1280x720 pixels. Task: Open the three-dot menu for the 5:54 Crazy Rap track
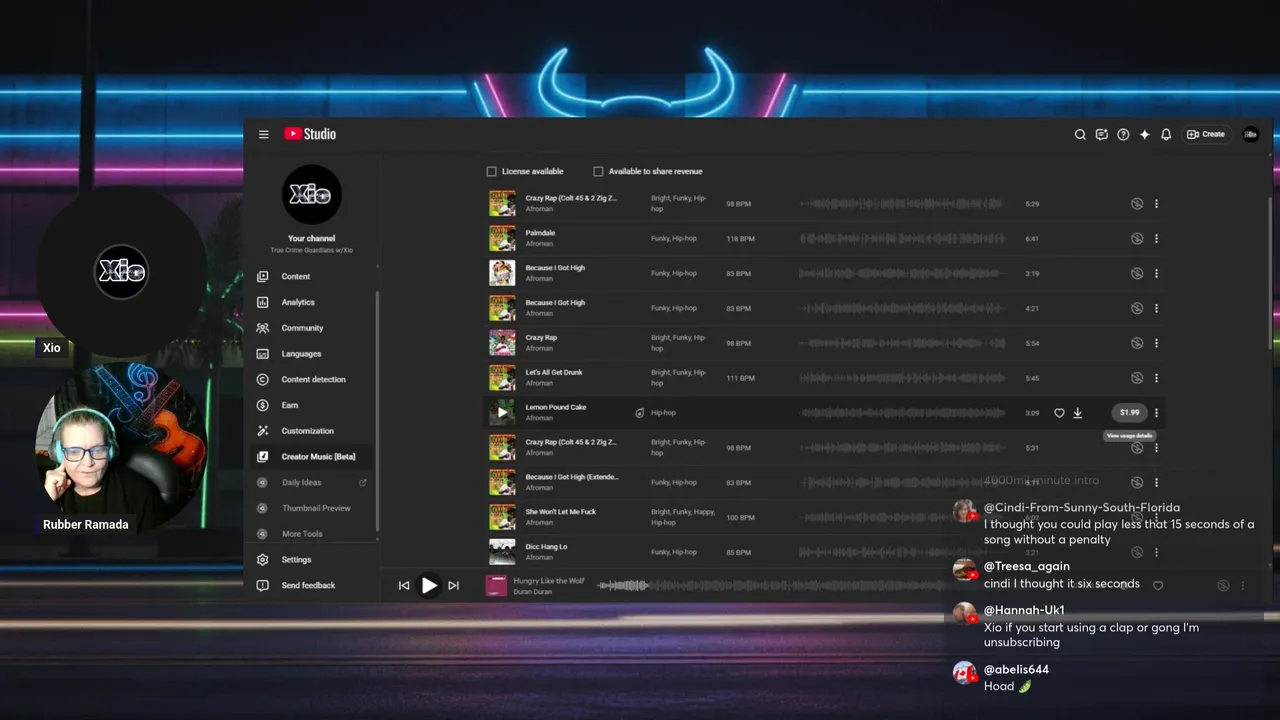click(1157, 343)
